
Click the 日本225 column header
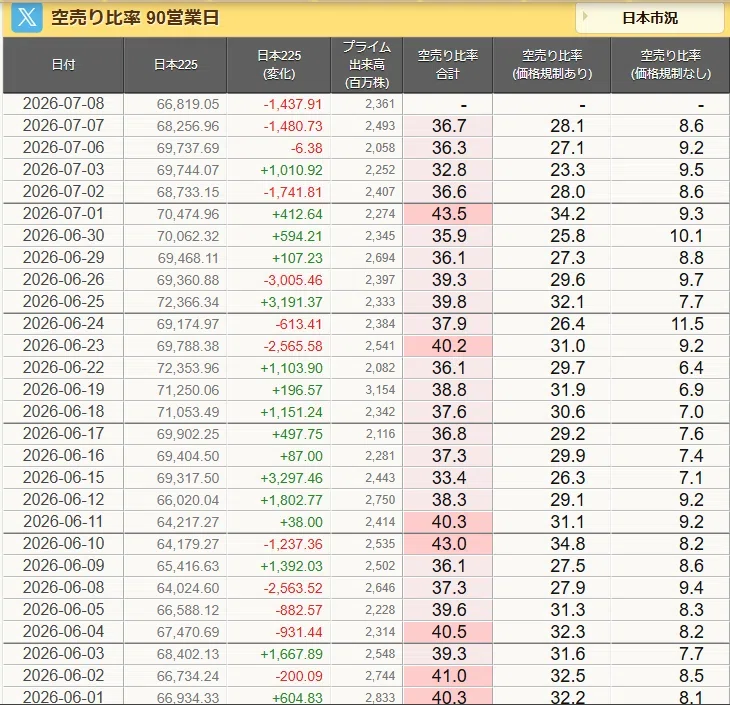click(176, 65)
